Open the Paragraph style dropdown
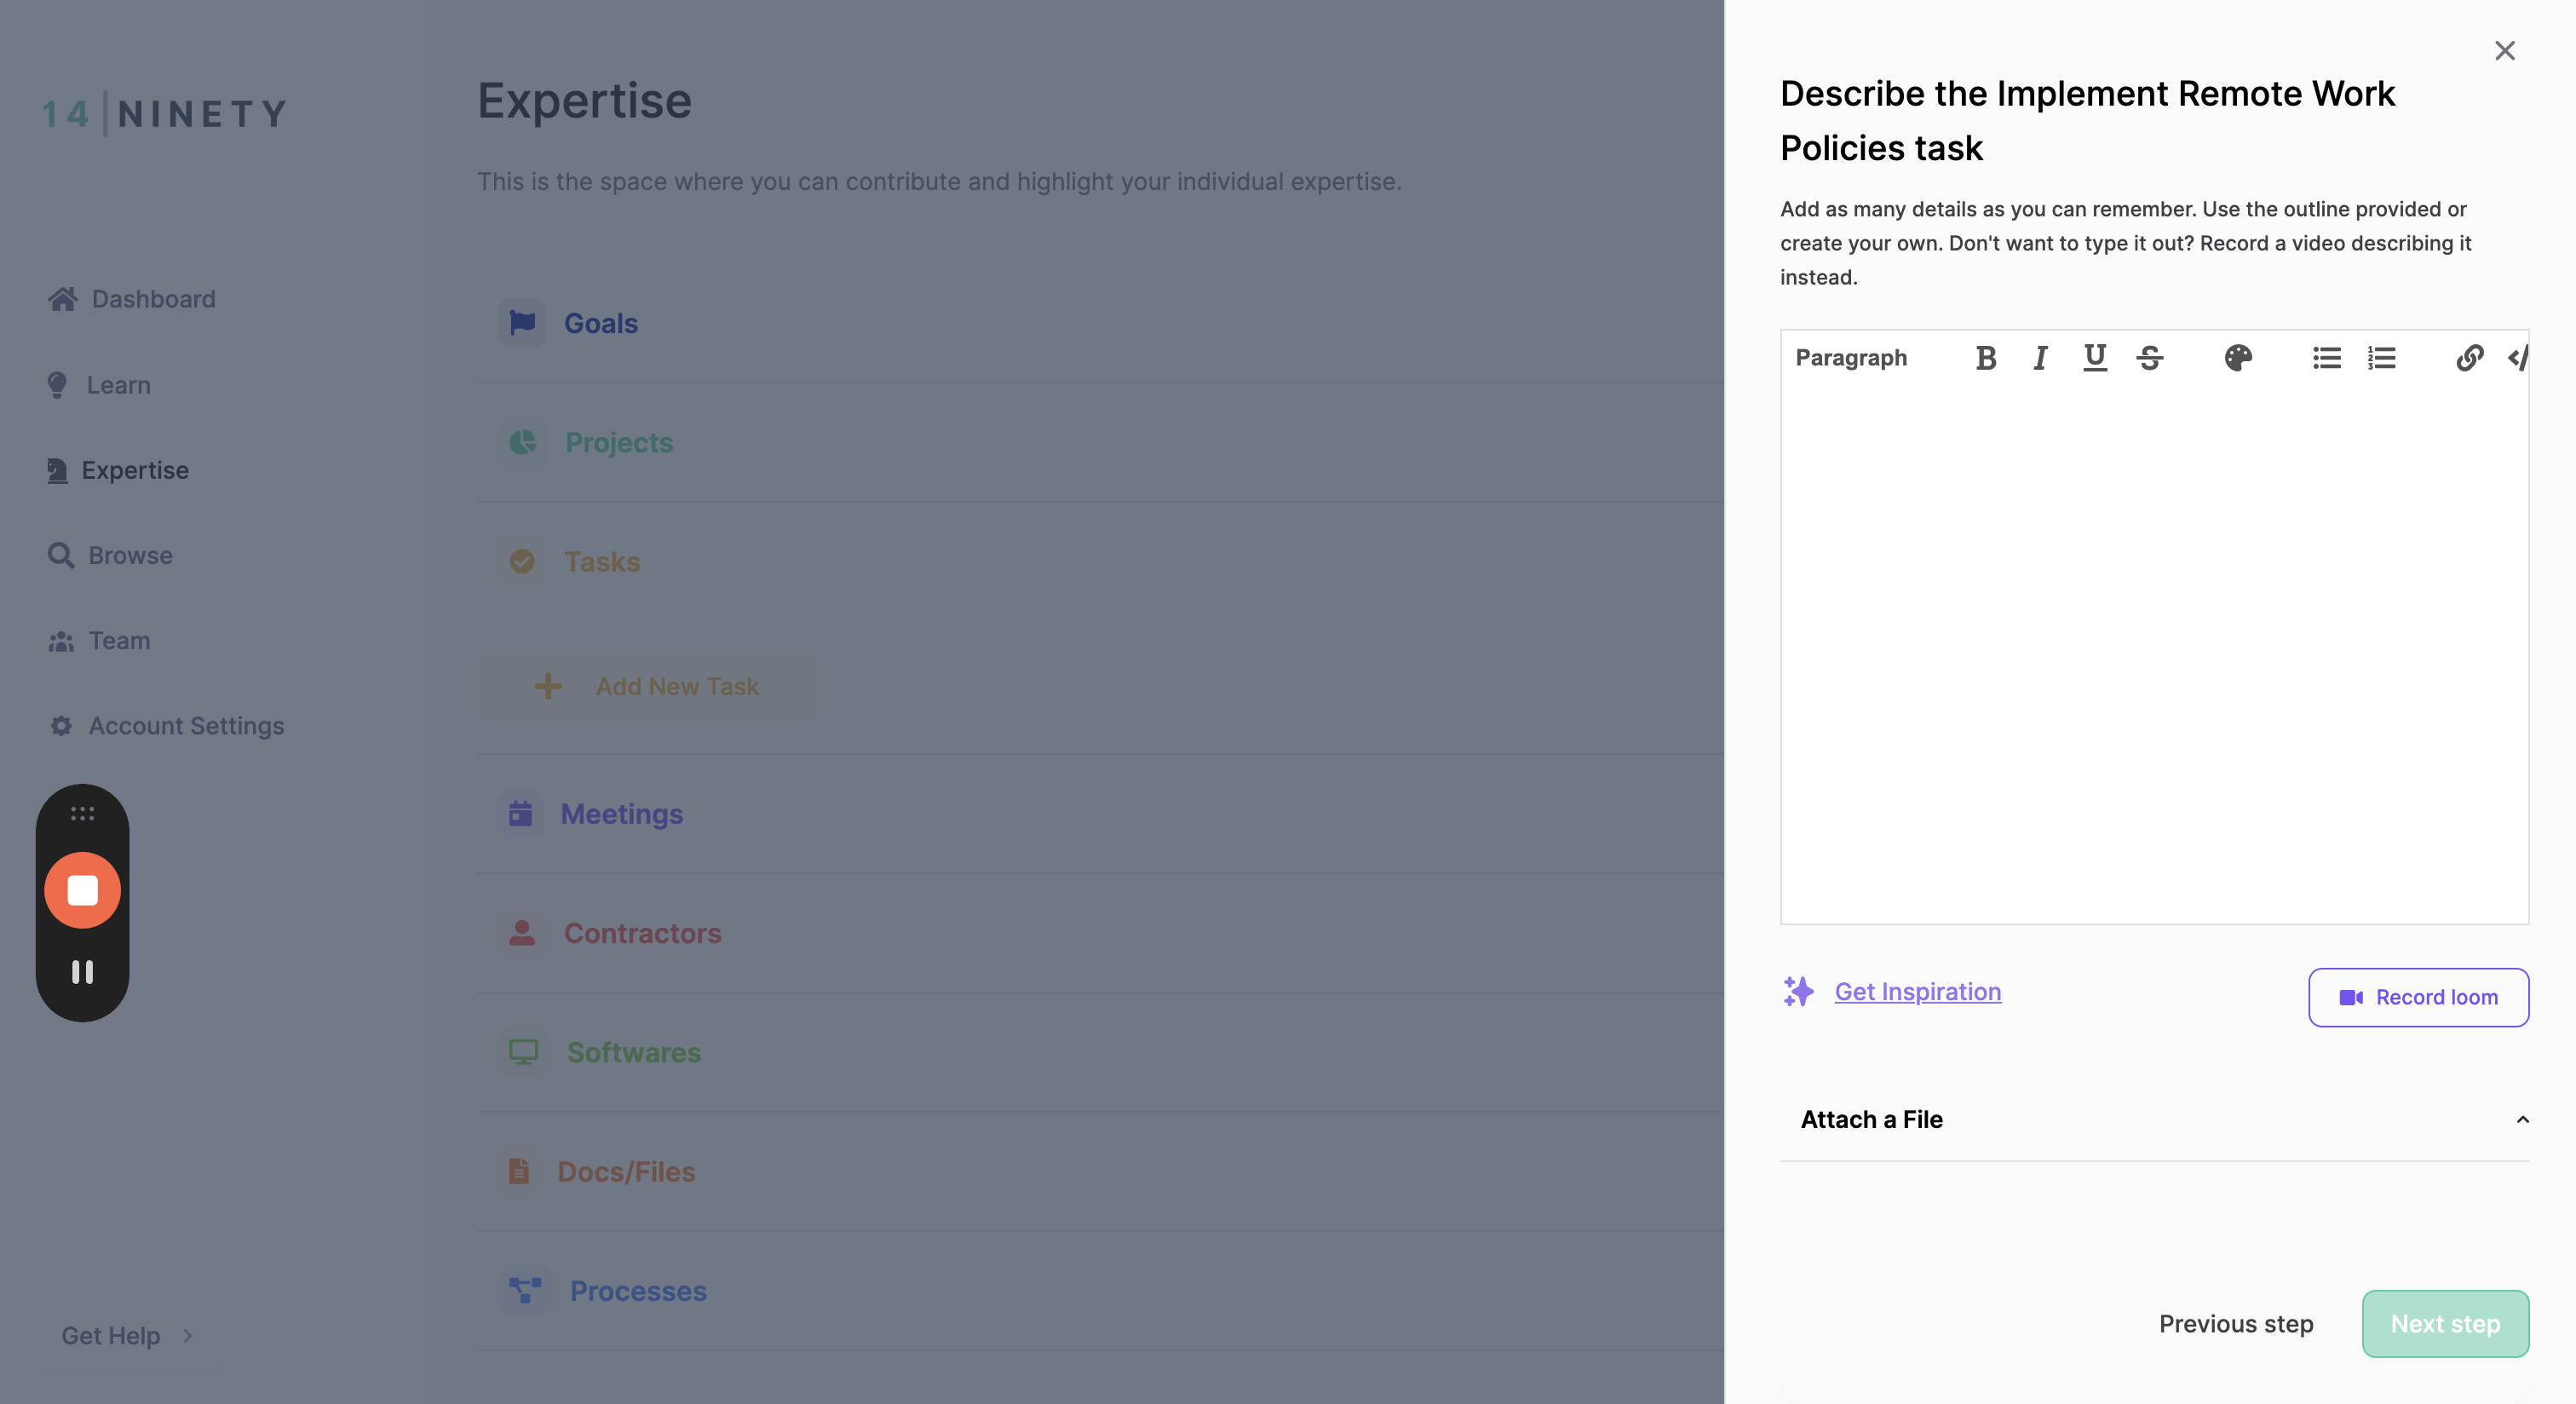Viewport: 2576px width, 1404px height. (x=1851, y=357)
